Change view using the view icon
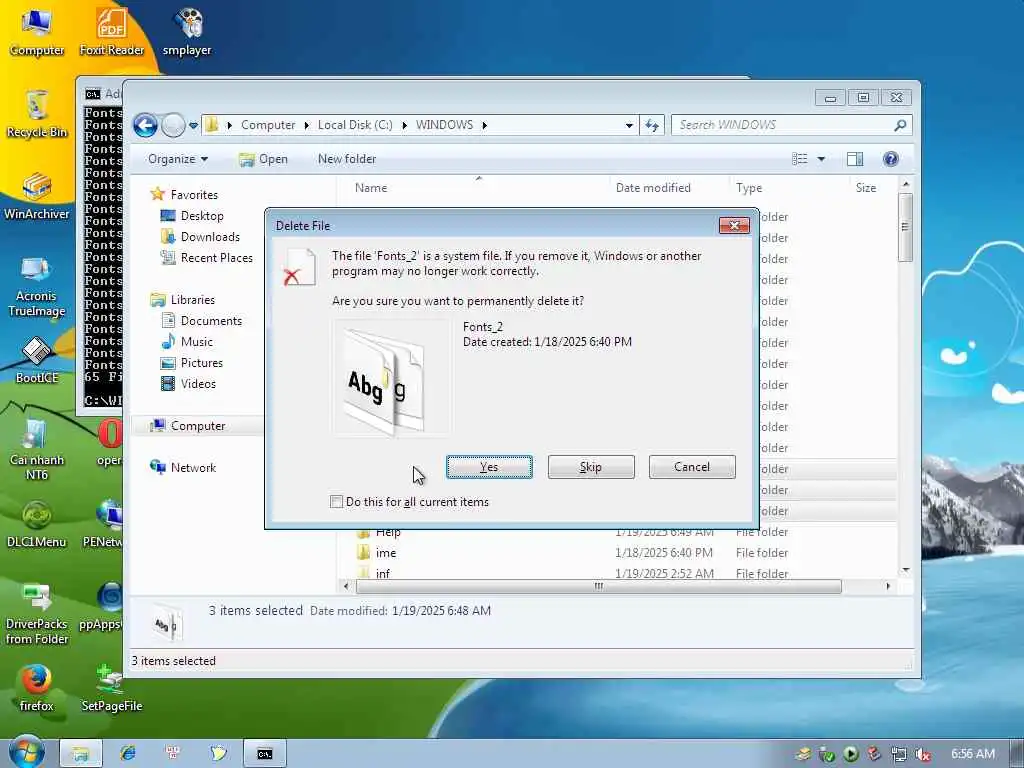This screenshot has width=1024, height=768. (800, 159)
